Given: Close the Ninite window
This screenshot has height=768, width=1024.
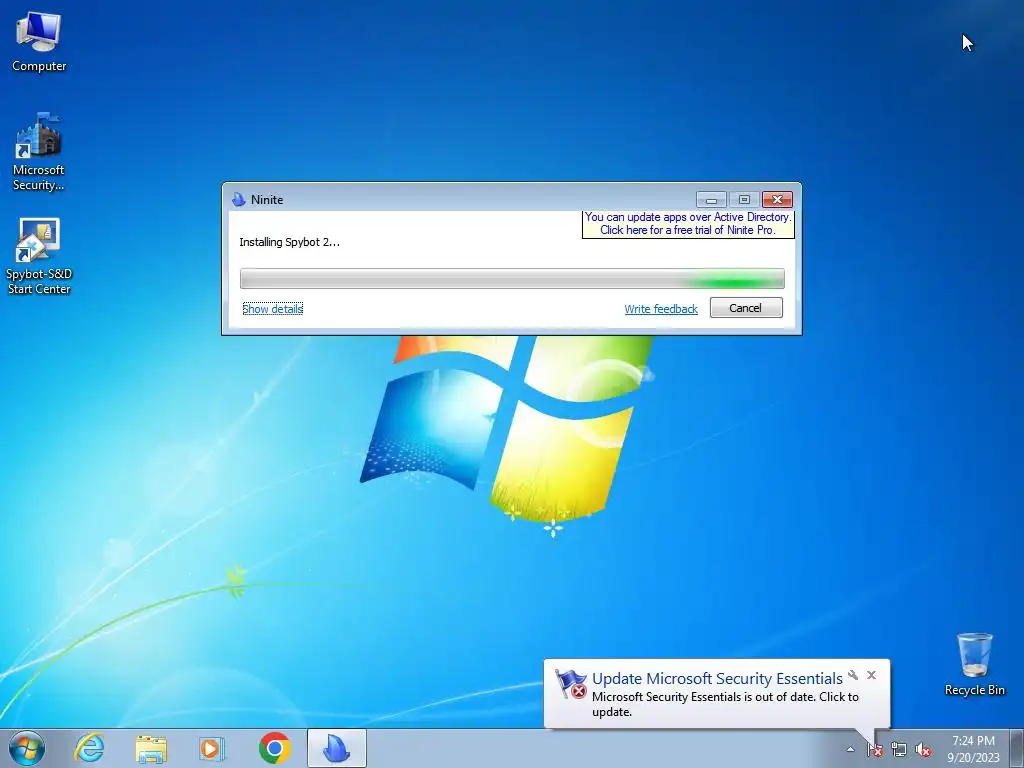Looking at the screenshot, I should pyautogui.click(x=777, y=199).
